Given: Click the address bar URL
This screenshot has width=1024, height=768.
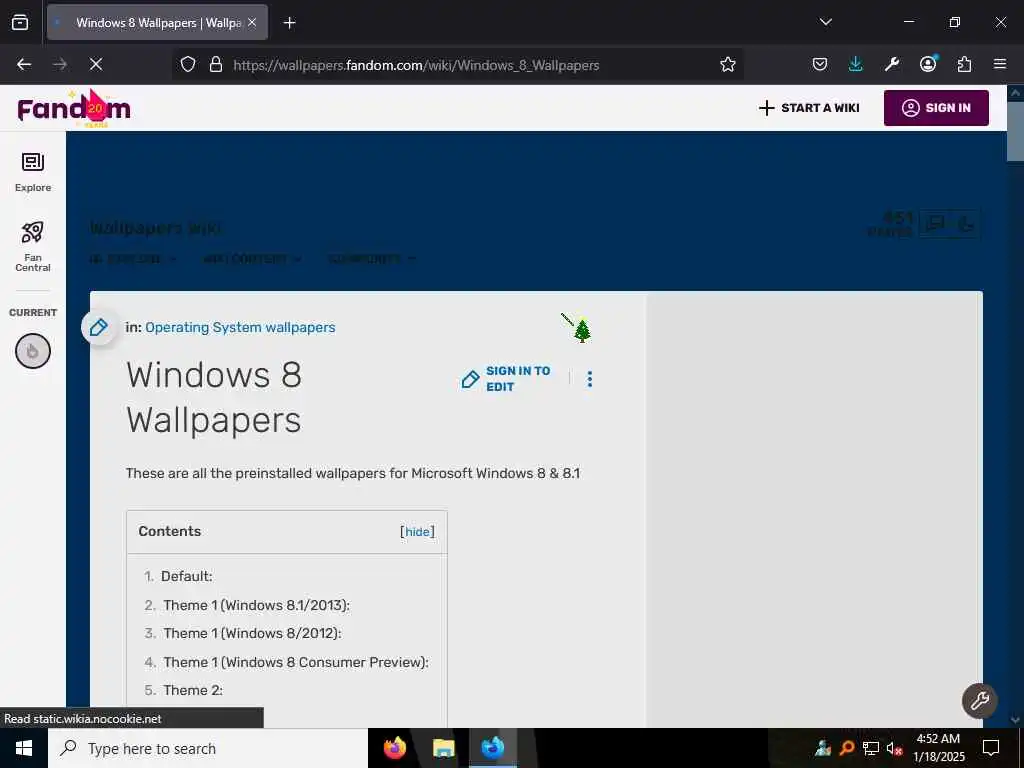Looking at the screenshot, I should pos(416,65).
